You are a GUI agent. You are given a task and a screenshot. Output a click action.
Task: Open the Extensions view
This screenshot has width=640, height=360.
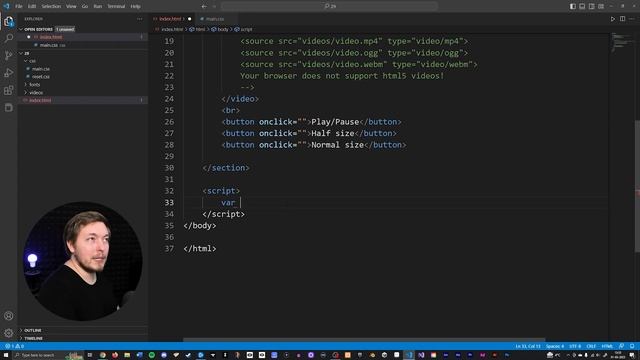coord(9,90)
